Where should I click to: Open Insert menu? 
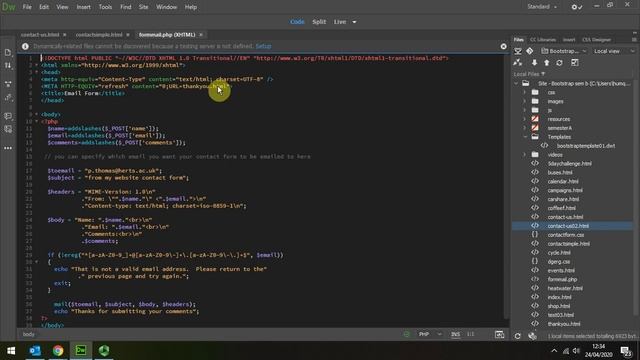(x=84, y=7)
